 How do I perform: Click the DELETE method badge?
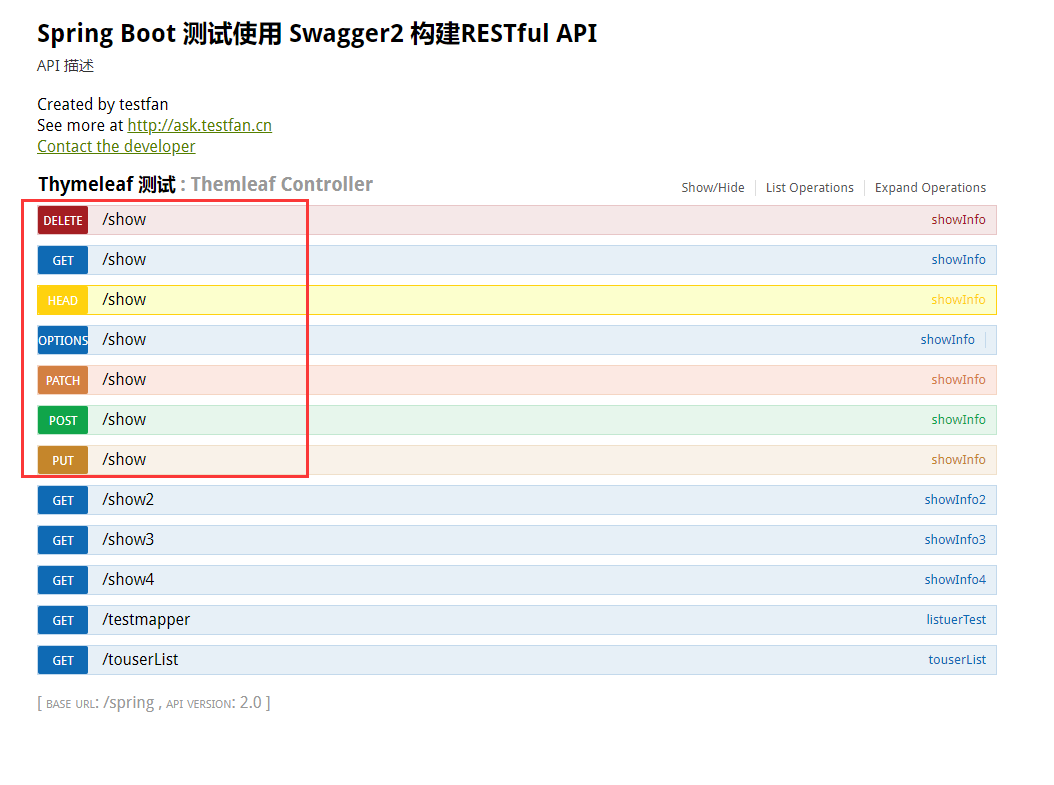[63, 220]
